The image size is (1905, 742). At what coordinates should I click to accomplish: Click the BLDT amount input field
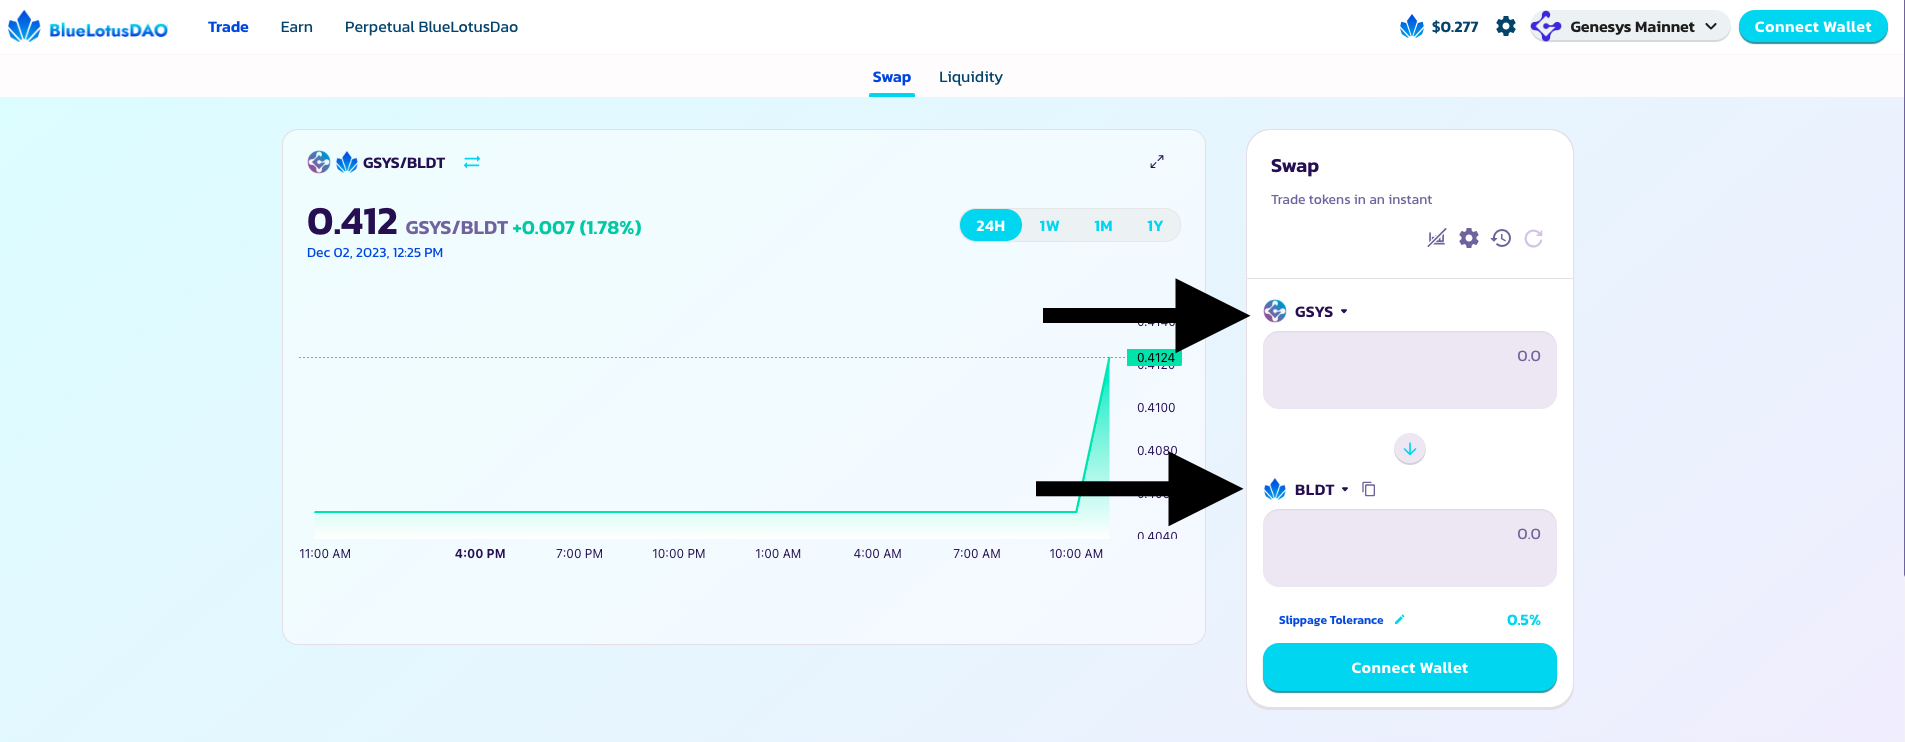[1409, 548]
